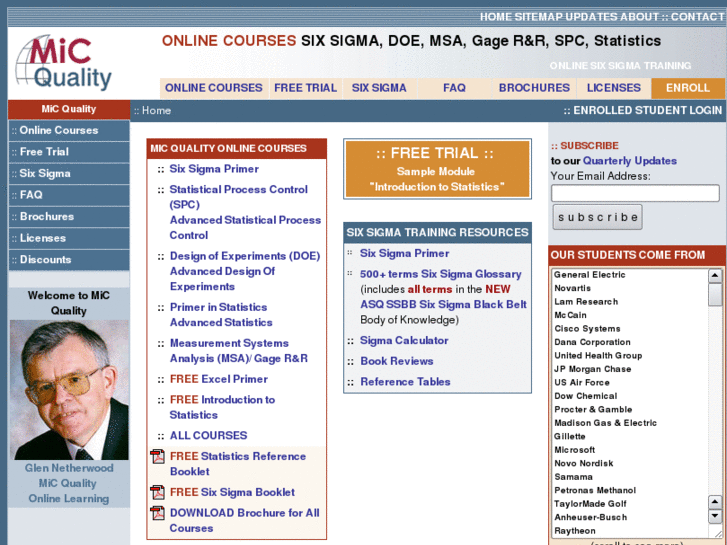The image size is (727, 545).
Task: Select JP Morgan Chase in the students list
Action: 593,369
